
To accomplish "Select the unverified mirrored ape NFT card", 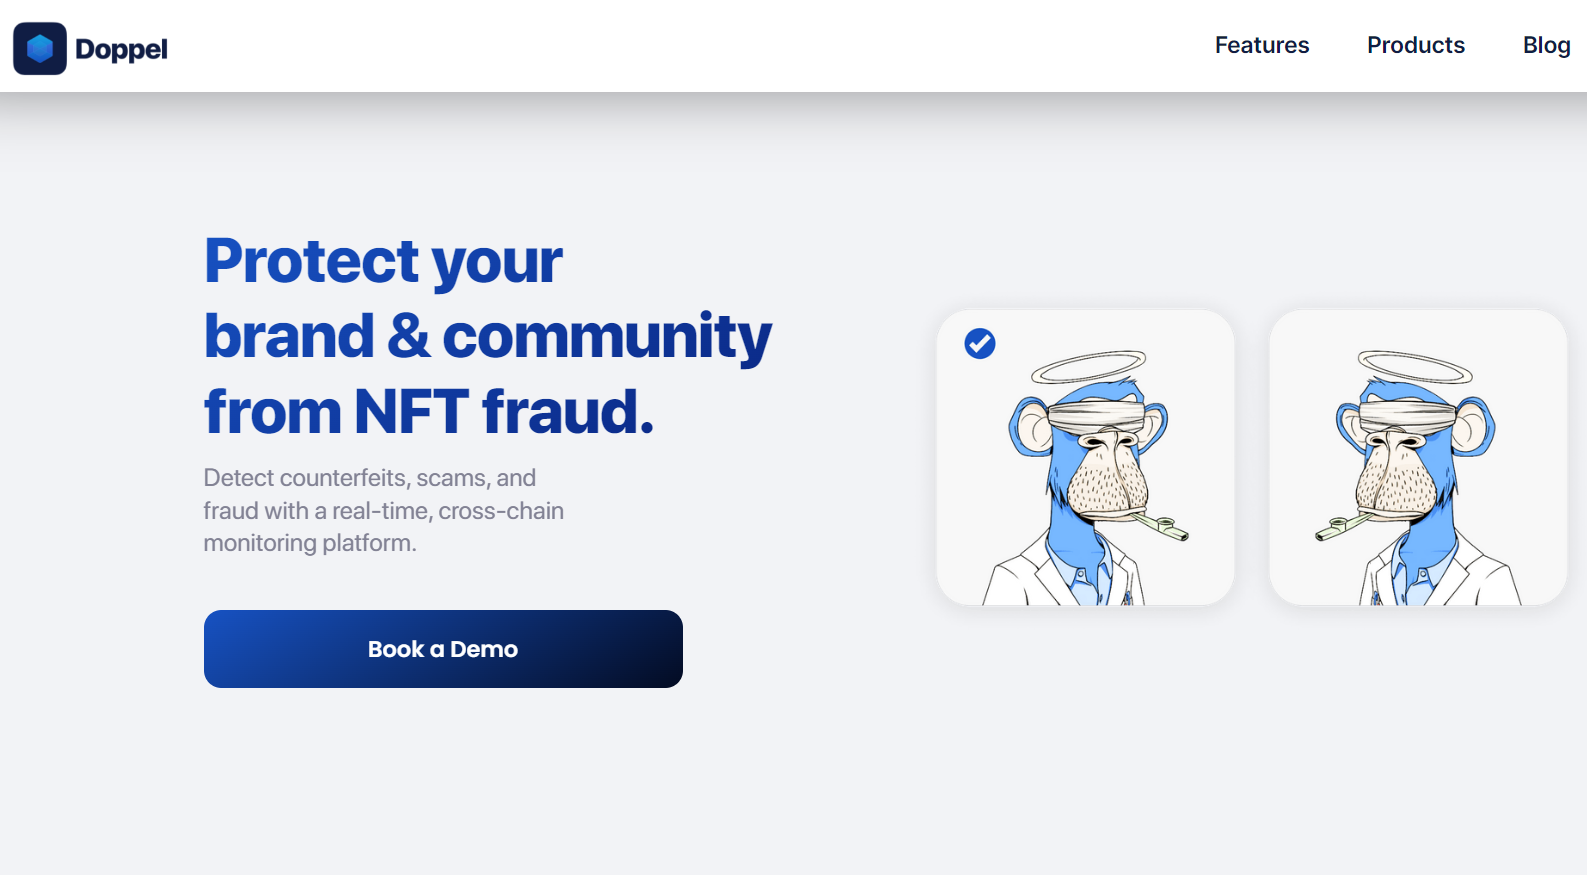I will click(x=1418, y=457).
